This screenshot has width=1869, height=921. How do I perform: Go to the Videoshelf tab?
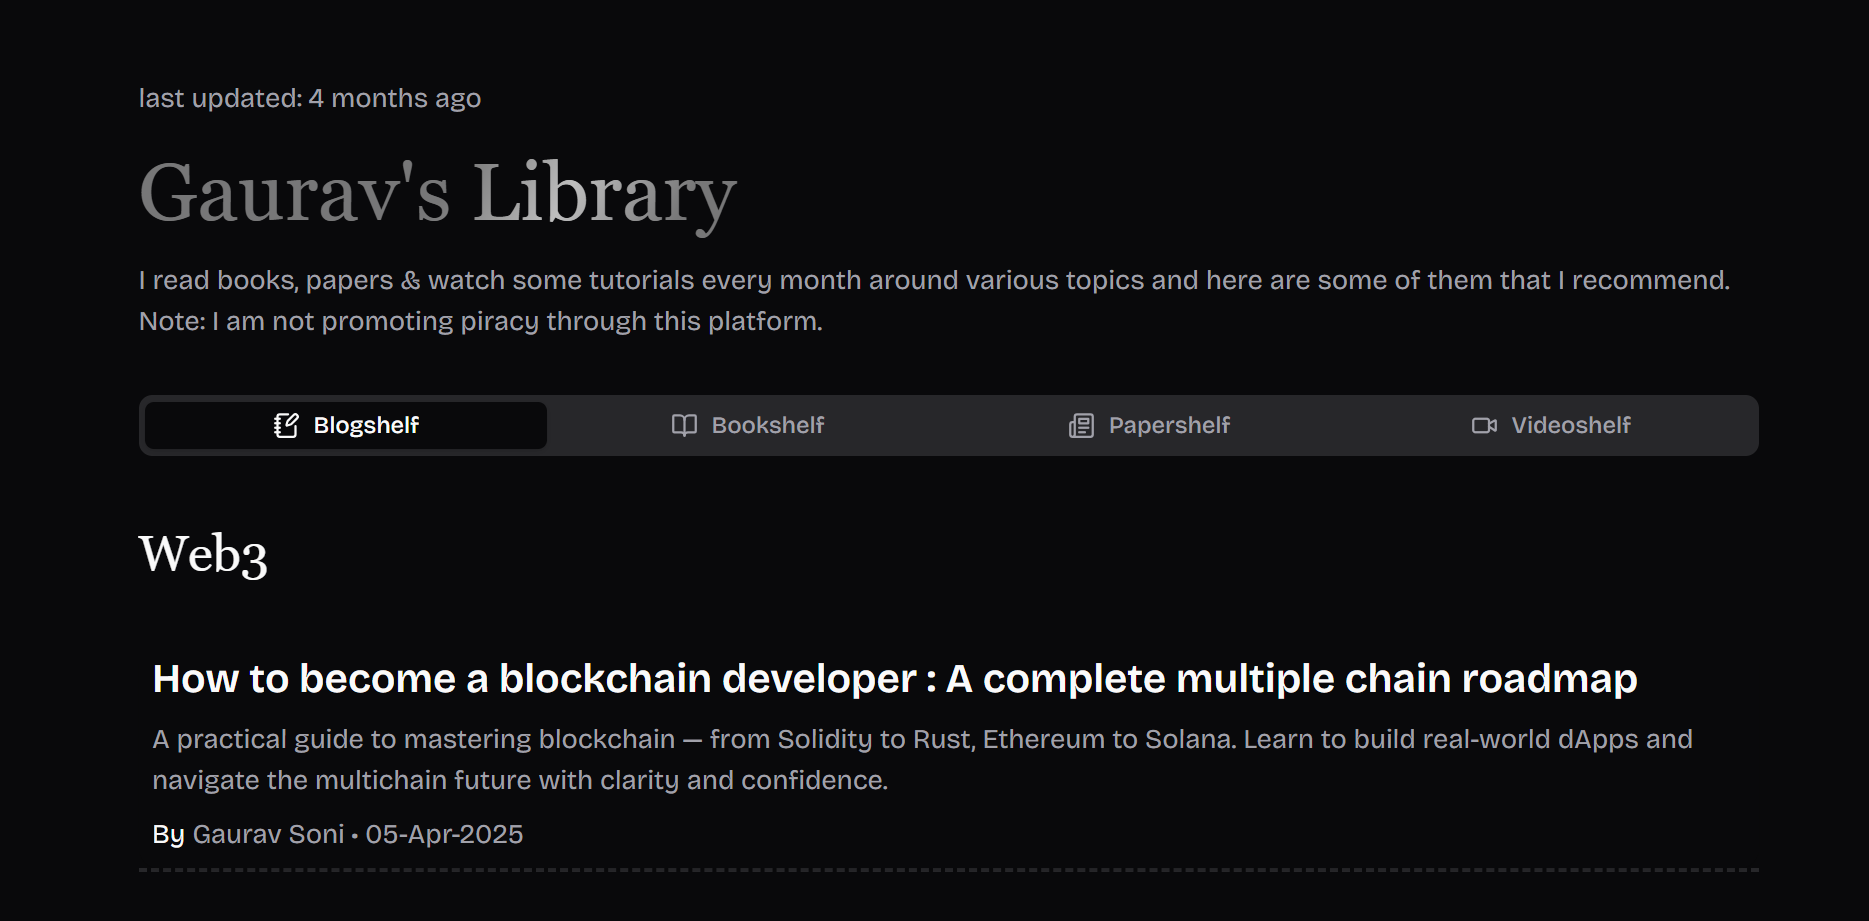1570,426
